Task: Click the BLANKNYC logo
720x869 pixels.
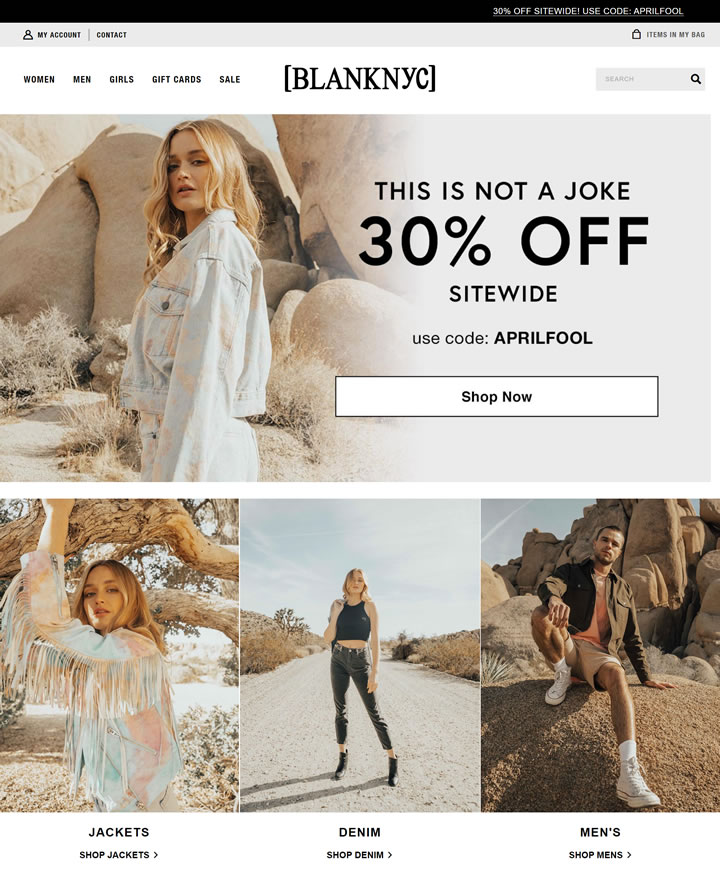Action: click(x=360, y=79)
